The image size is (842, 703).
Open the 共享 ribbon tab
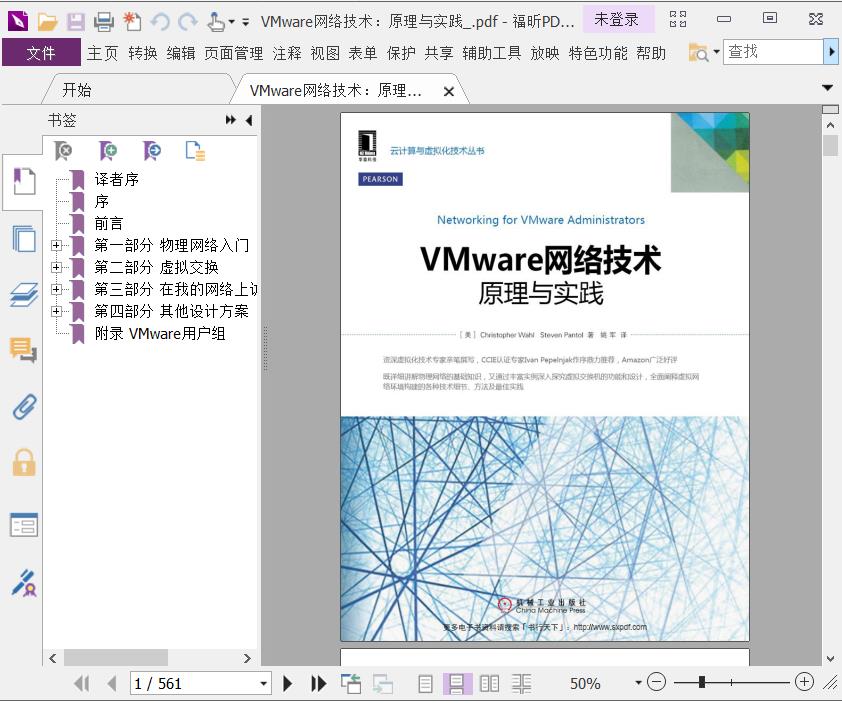coord(439,53)
